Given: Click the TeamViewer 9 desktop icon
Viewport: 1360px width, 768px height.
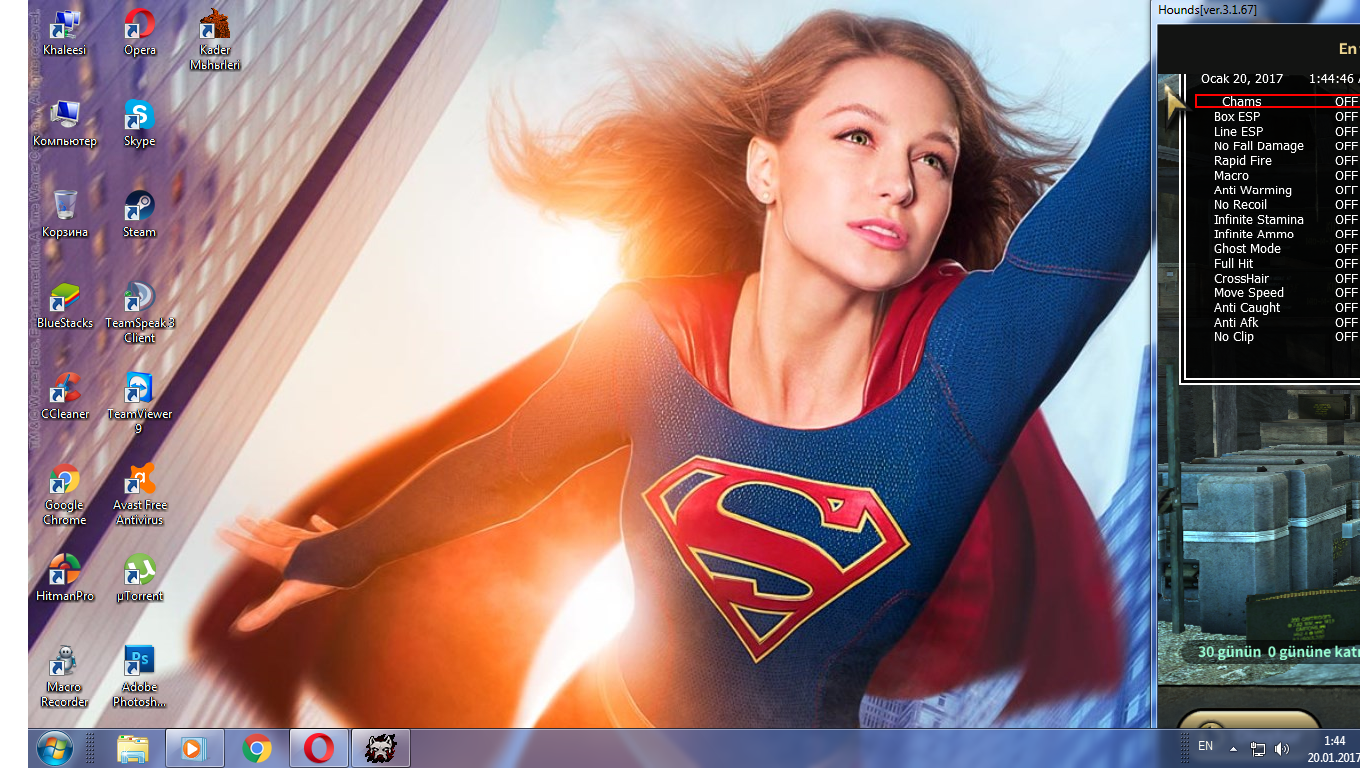Looking at the screenshot, I should [140, 403].
